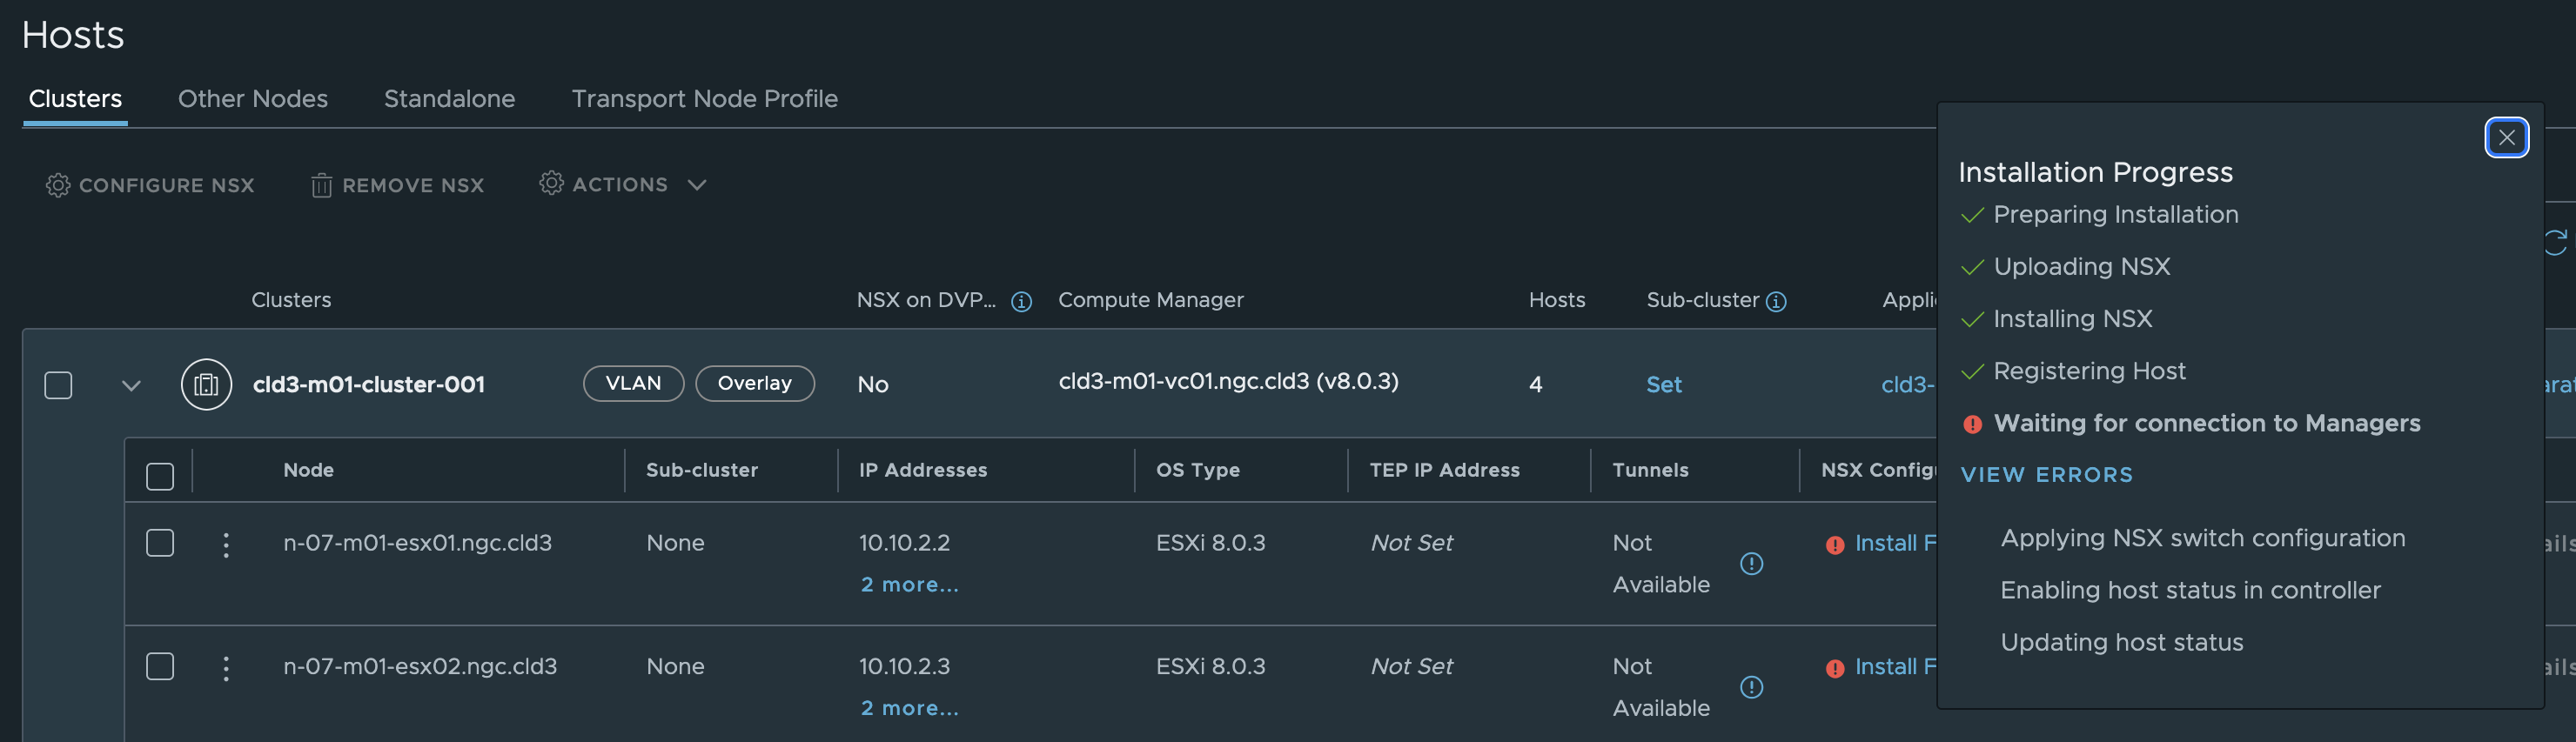Toggle the select-all nodes header checkbox

click(160, 476)
